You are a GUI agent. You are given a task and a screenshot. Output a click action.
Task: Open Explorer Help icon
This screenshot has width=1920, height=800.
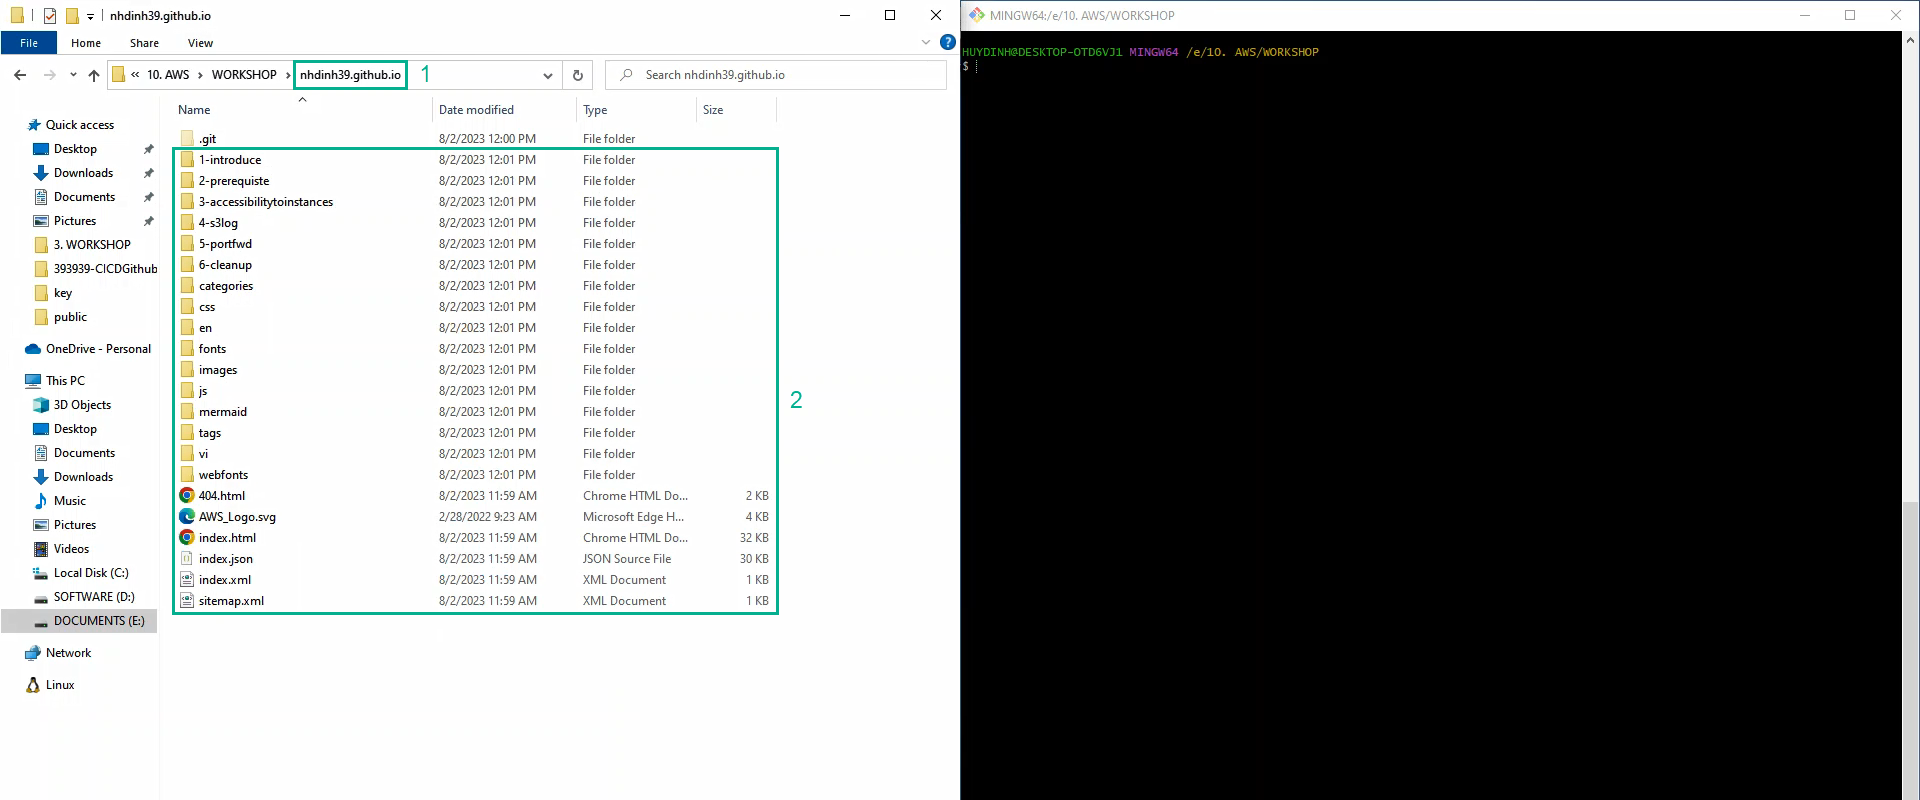947,42
